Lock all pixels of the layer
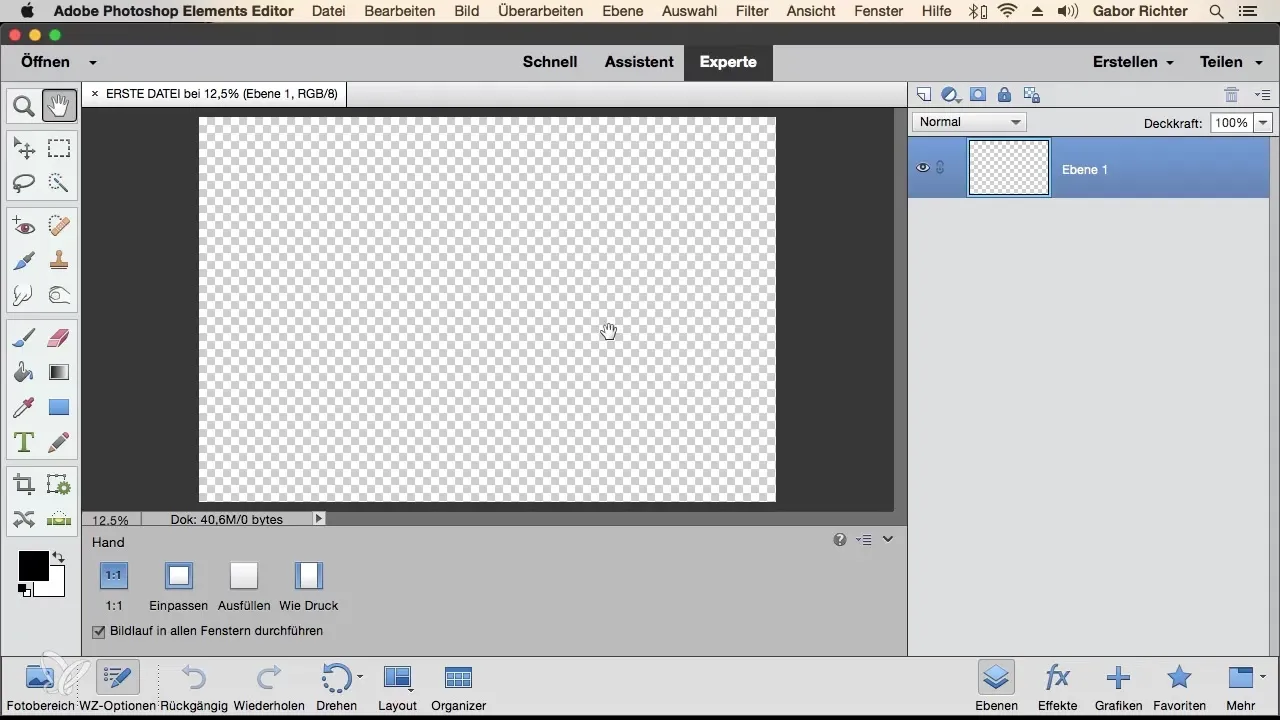Screen dimensions: 1280x720 pyautogui.click(x=1004, y=95)
